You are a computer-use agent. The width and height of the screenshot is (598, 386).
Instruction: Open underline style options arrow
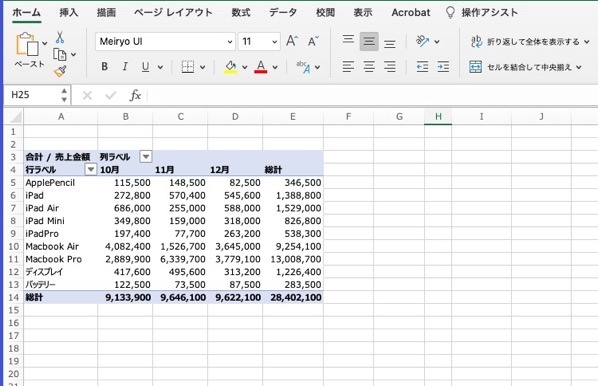(x=160, y=67)
